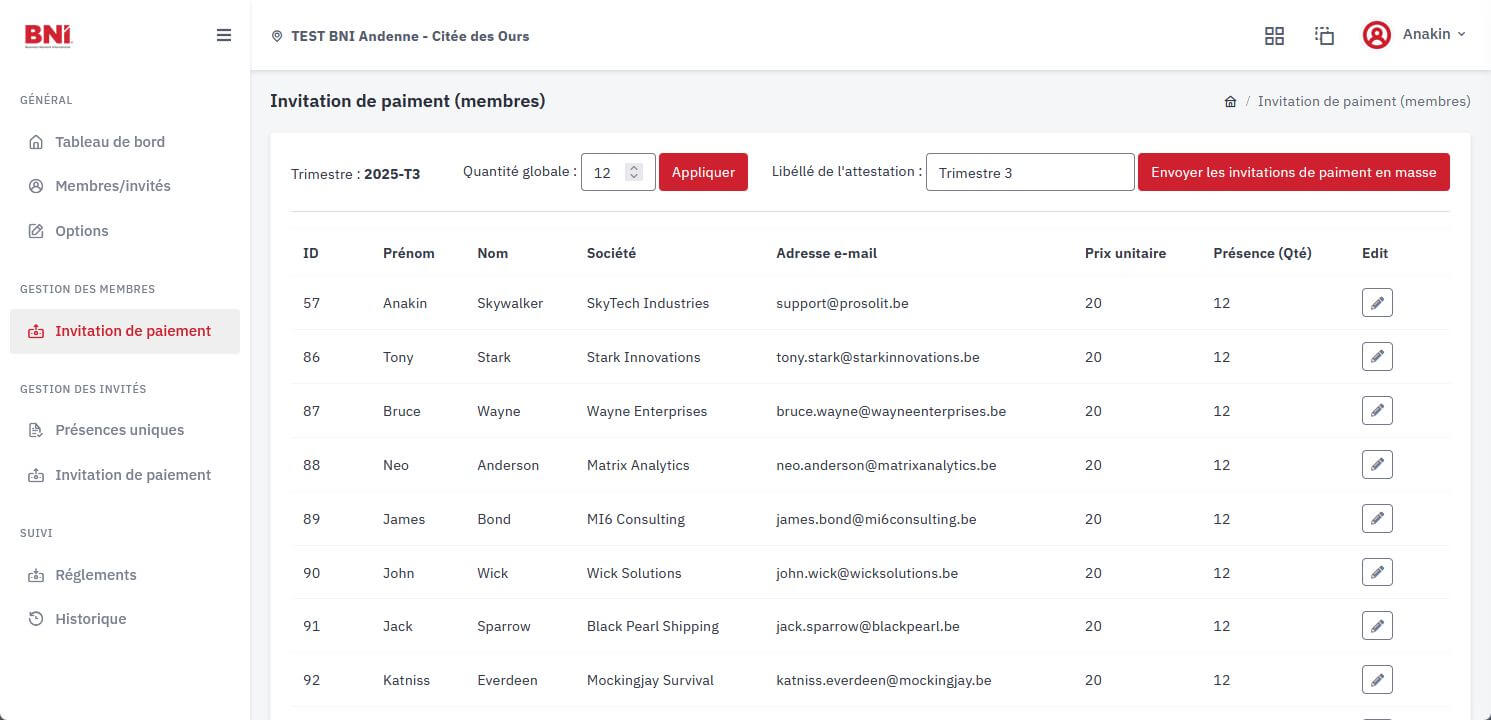Click Stark Innovations company cell
Screen dimensions: 1491x720
(x=644, y=357)
